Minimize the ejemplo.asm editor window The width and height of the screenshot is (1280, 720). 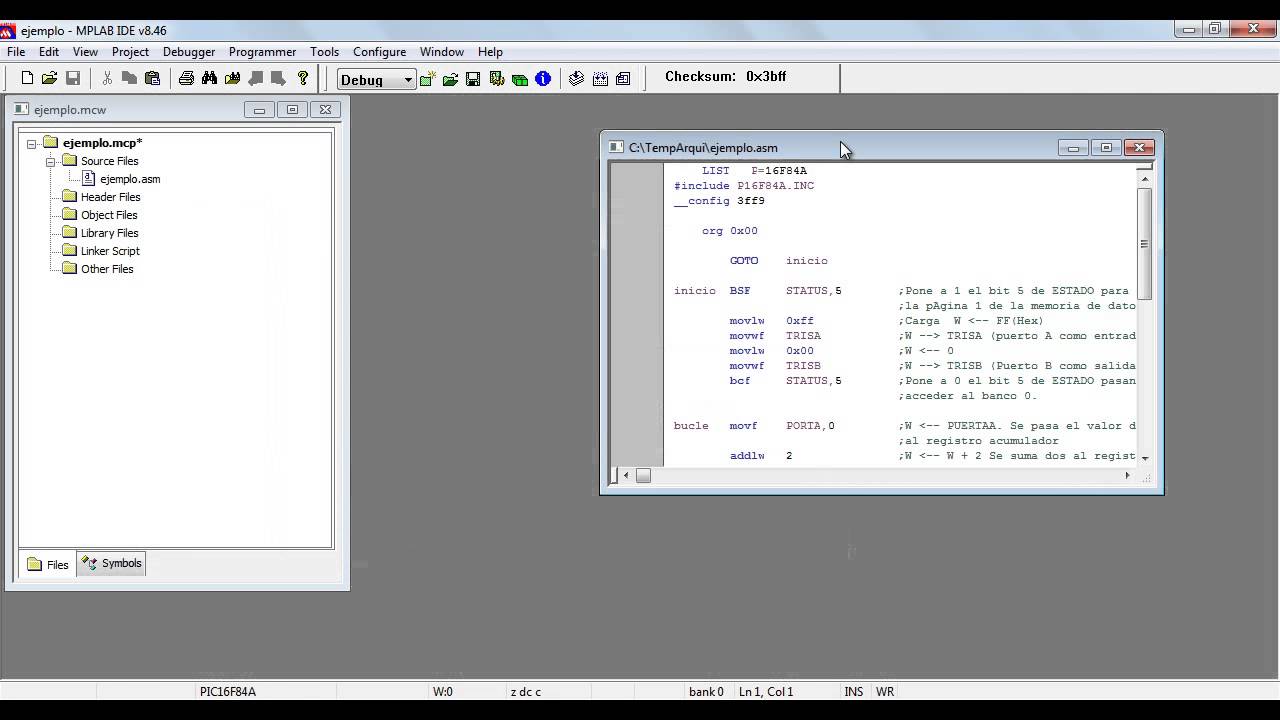tap(1073, 148)
